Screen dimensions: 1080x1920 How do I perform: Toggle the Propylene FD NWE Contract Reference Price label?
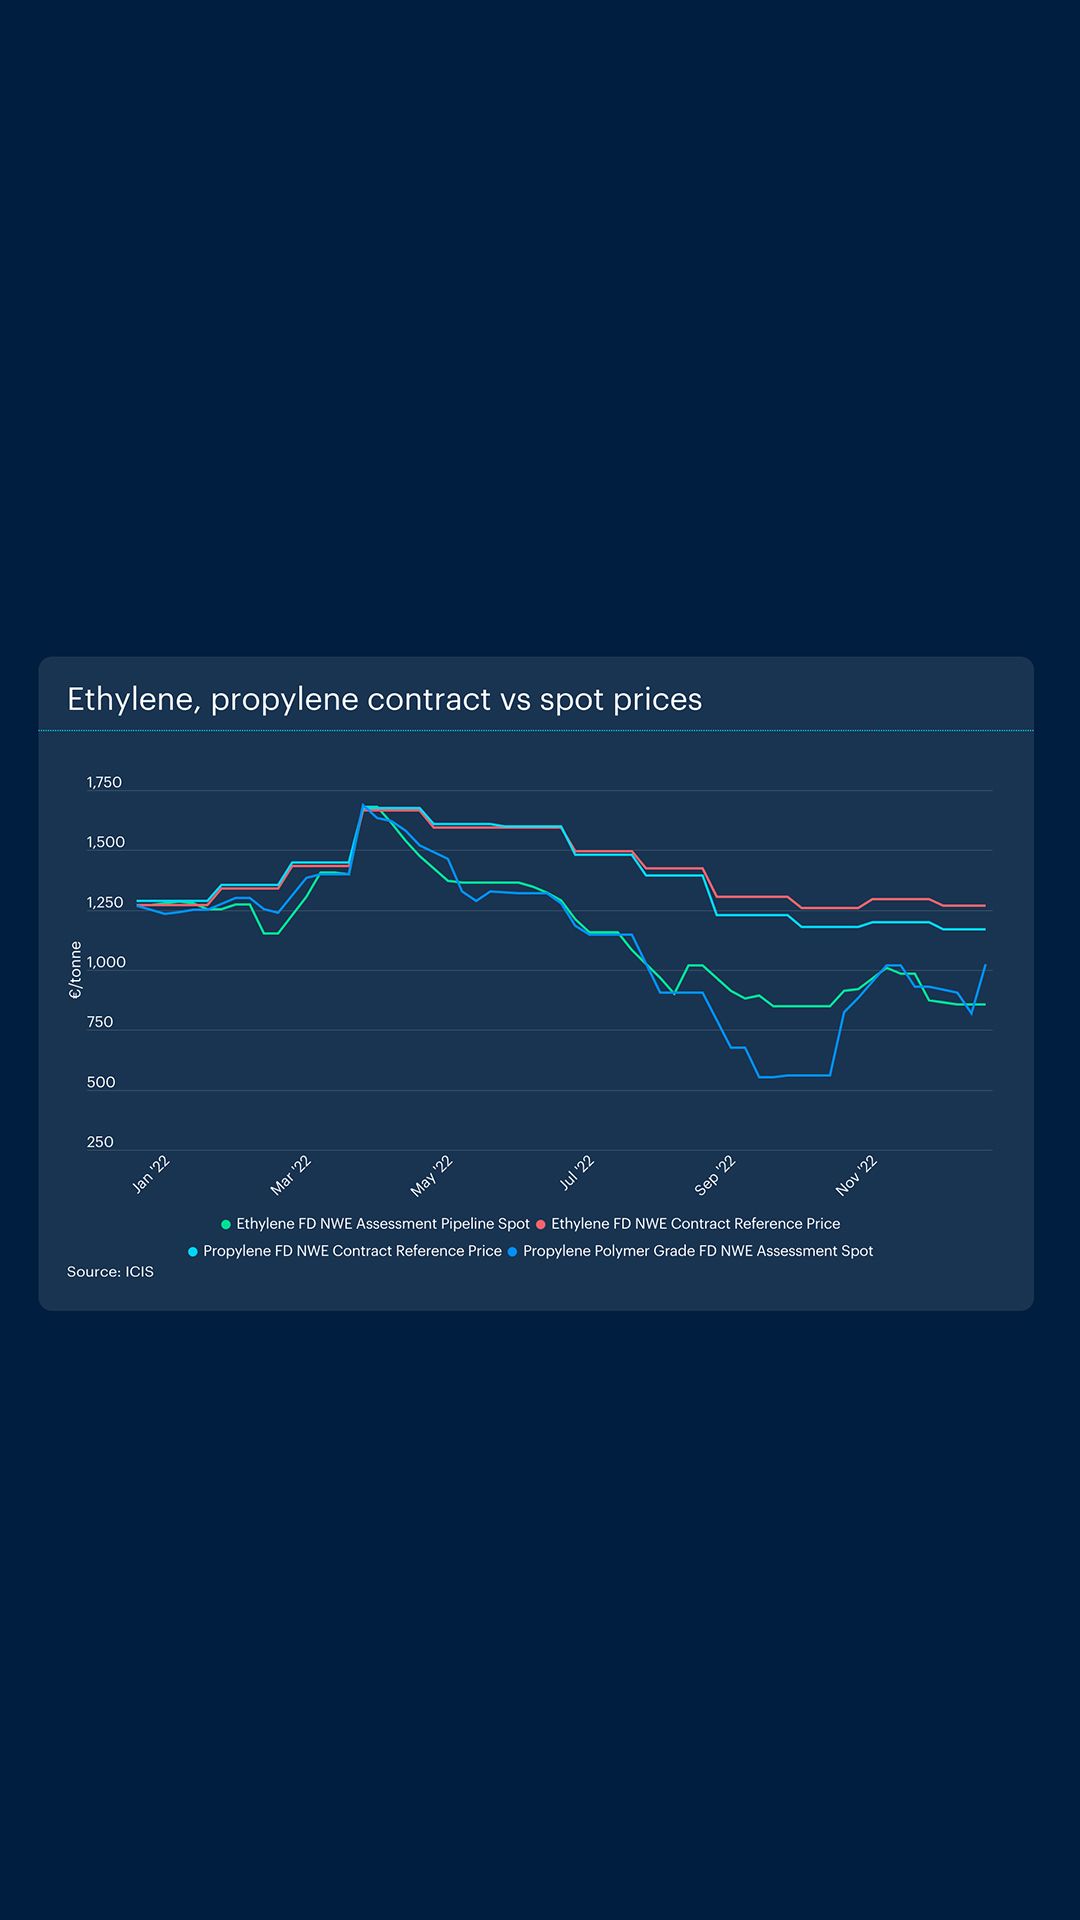pos(352,1251)
